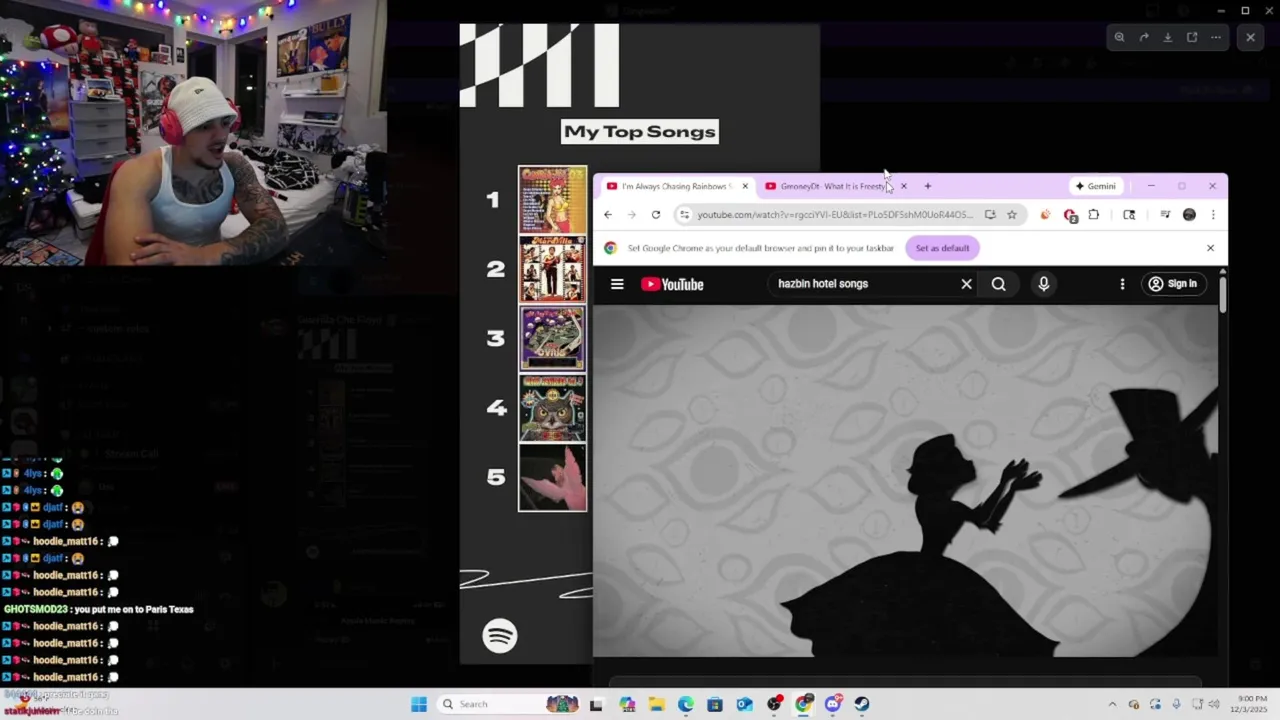Screen dimensions: 1280x720
Task: Open site information icon in address bar
Action: click(x=684, y=215)
